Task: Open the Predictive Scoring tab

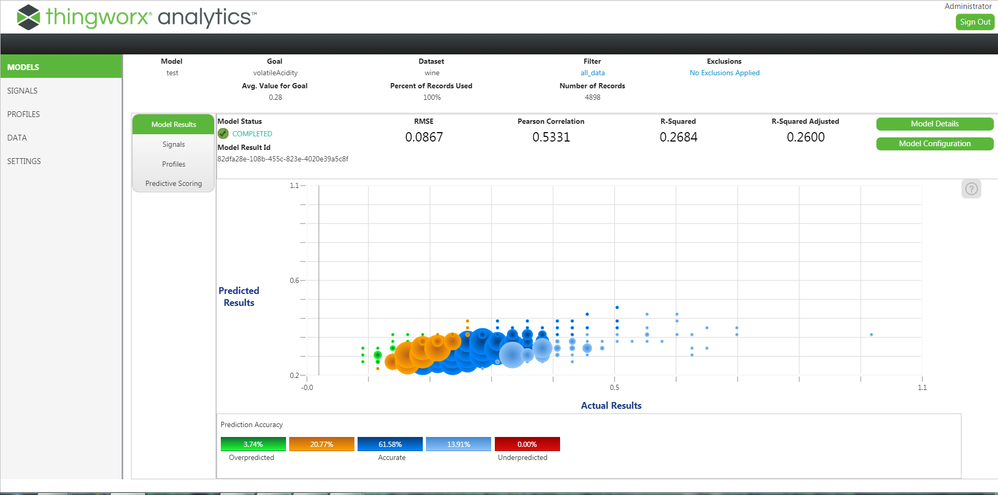Action: click(173, 183)
